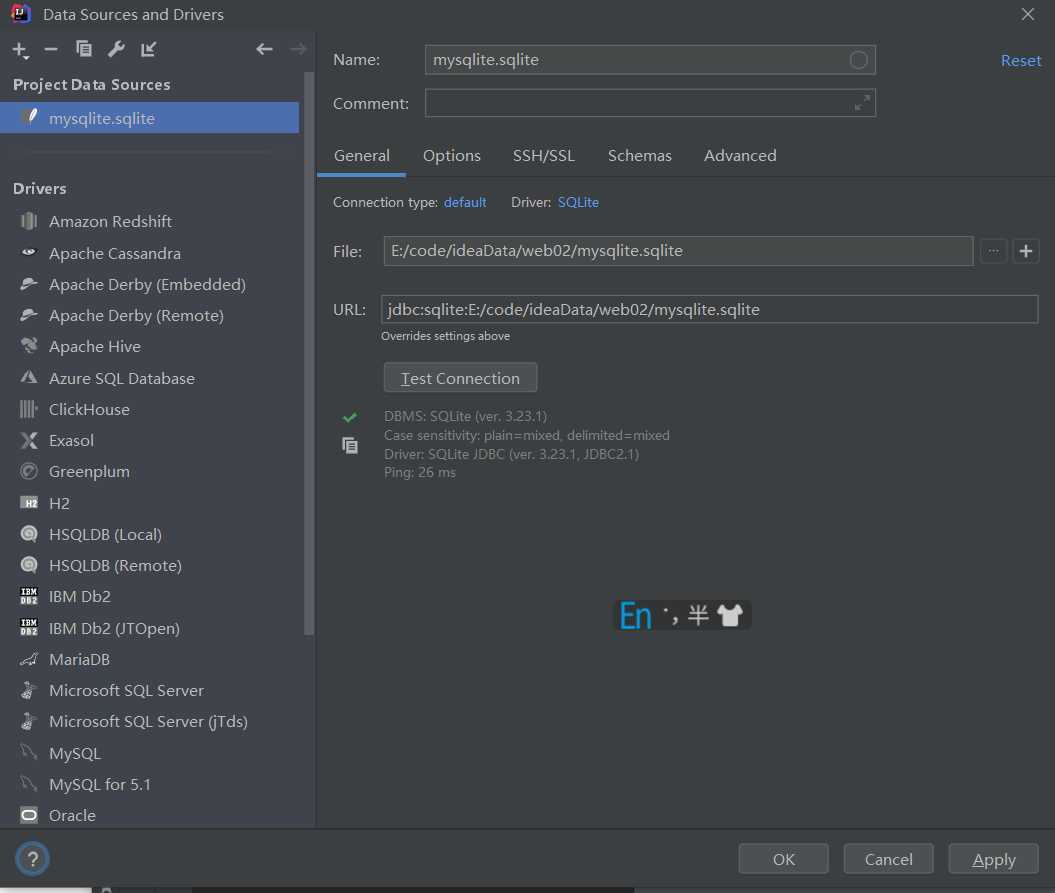Image resolution: width=1055 pixels, height=893 pixels.
Task: Toggle IME half-width character mode
Action: point(698,614)
